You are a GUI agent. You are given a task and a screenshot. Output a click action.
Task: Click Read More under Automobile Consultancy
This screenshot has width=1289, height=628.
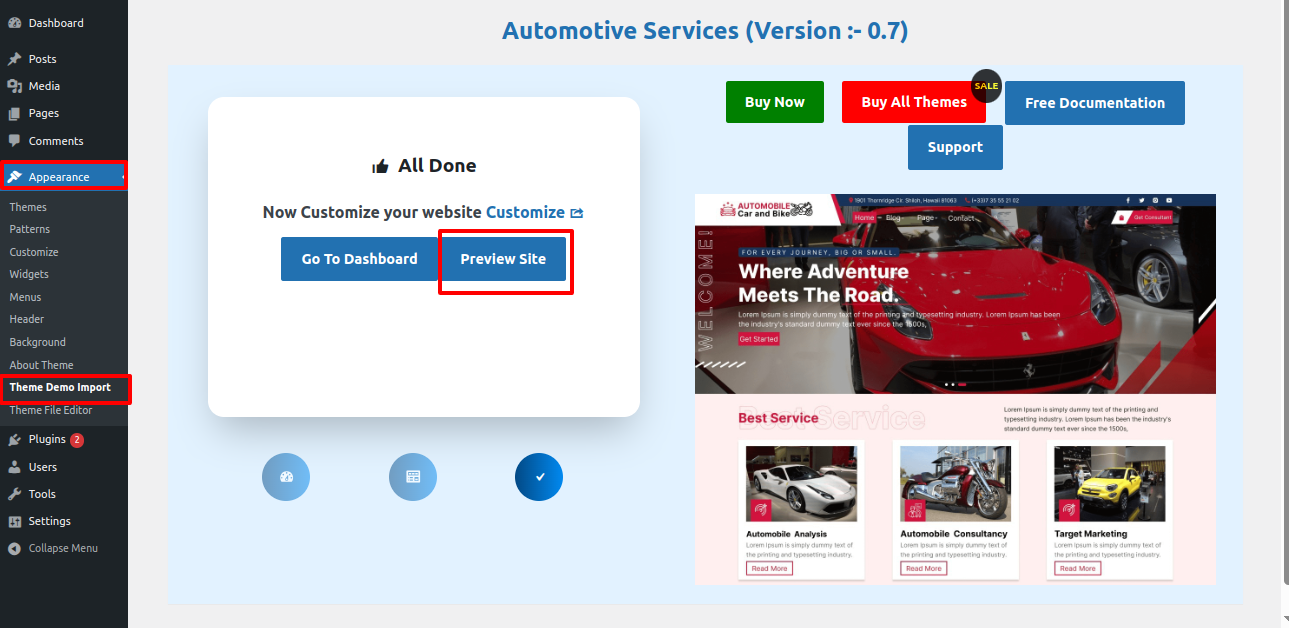tap(923, 568)
